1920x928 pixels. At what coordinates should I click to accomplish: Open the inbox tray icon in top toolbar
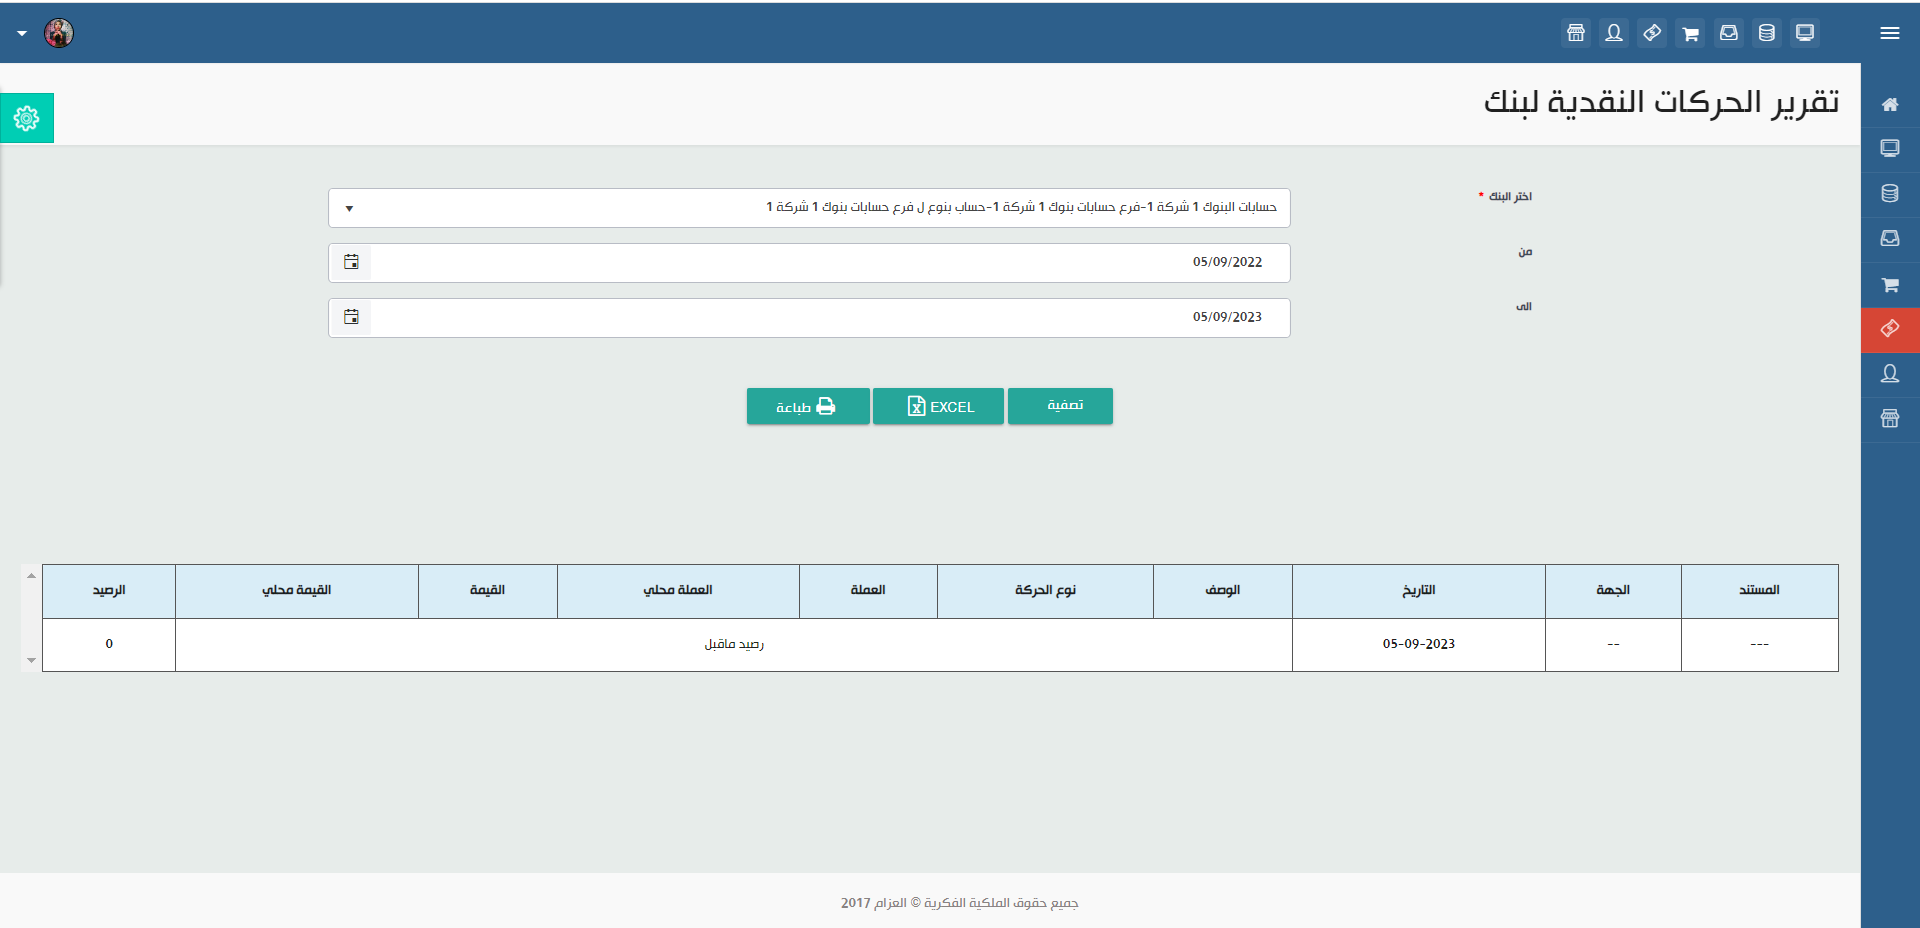pyautogui.click(x=1729, y=33)
